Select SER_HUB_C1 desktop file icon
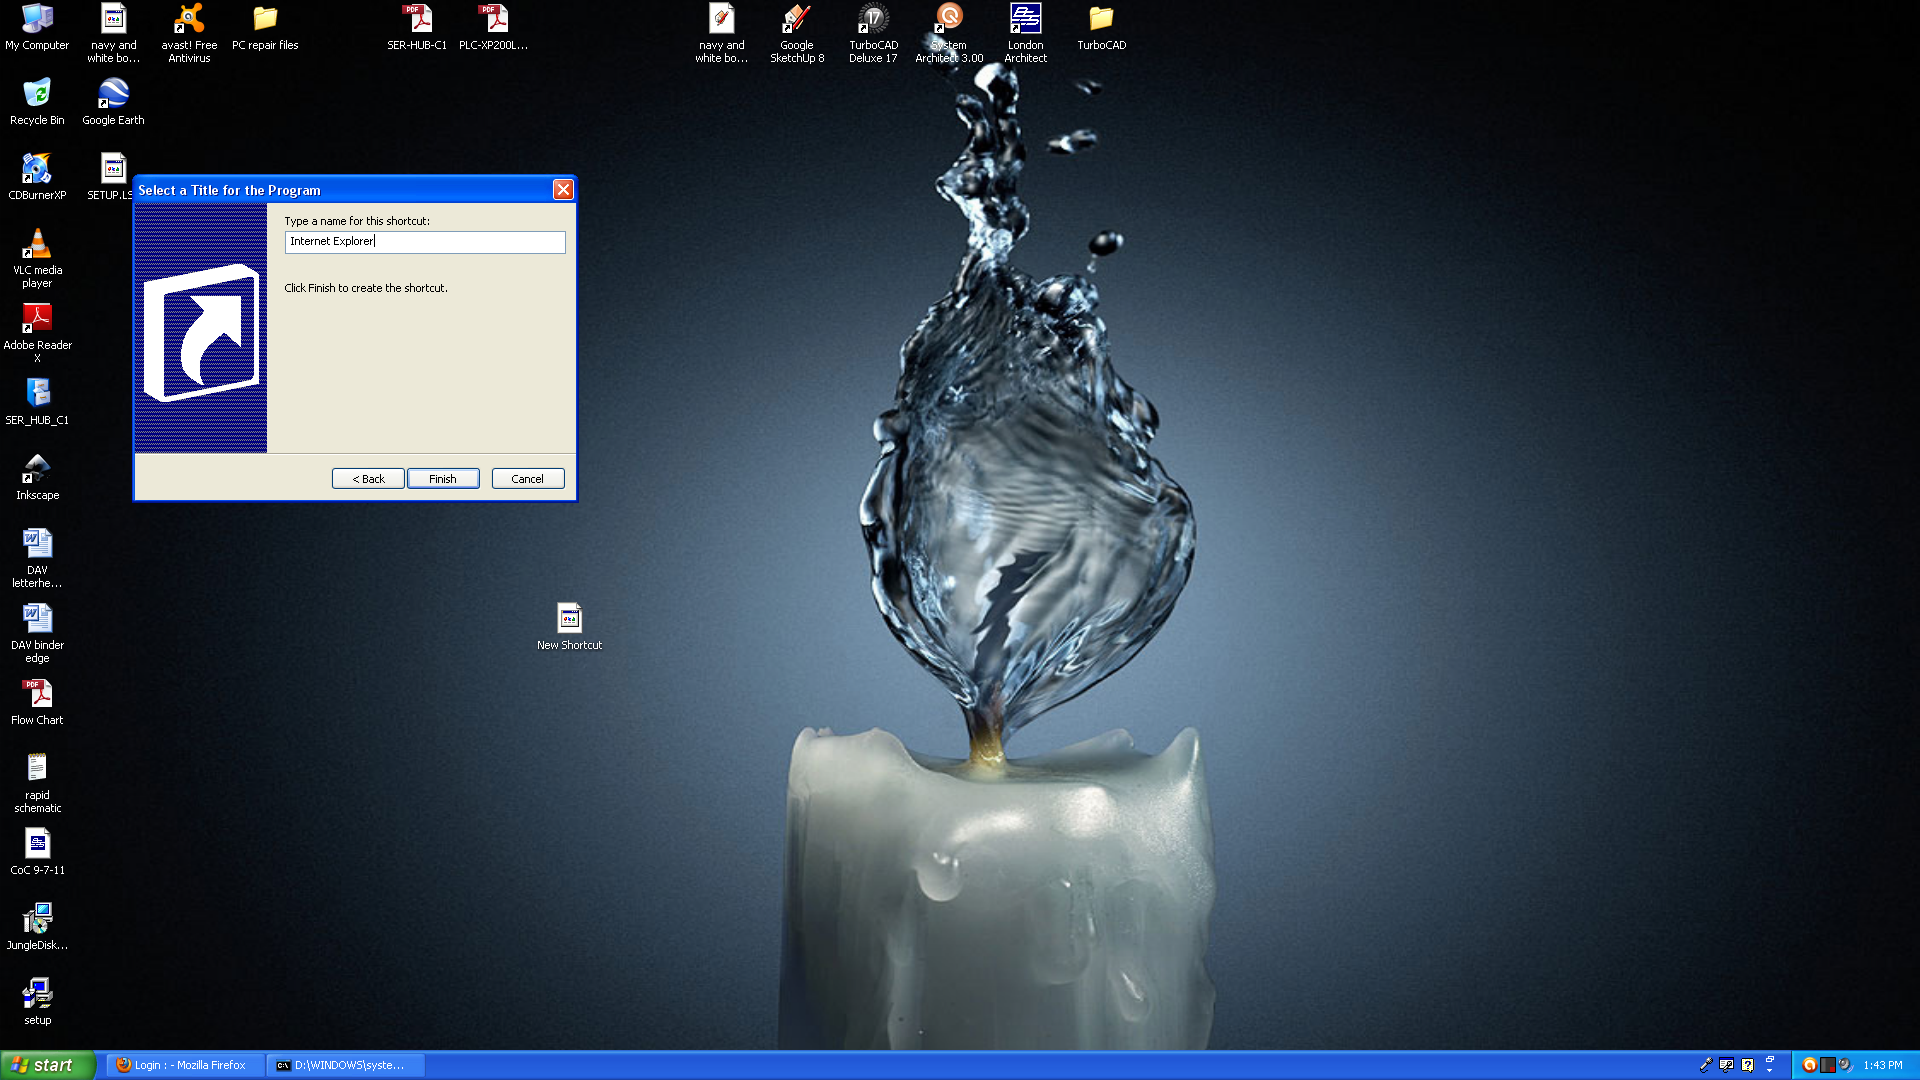1920x1080 pixels. tap(37, 402)
